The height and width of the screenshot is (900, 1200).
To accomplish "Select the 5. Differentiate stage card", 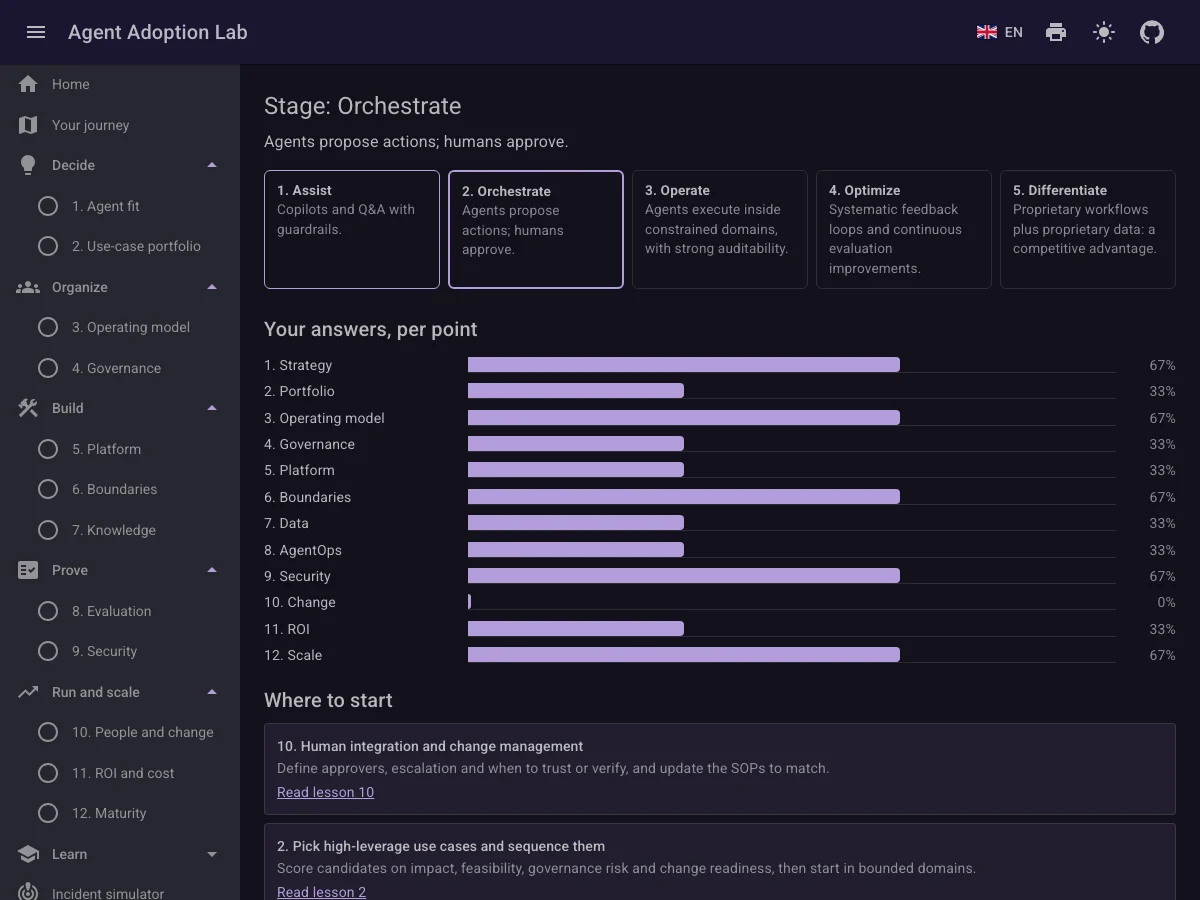I will [x=1088, y=229].
